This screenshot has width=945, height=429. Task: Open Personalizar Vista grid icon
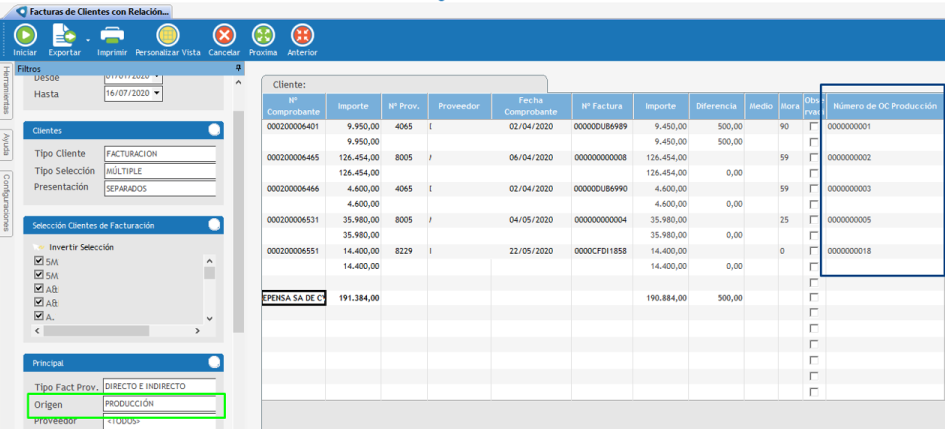coord(168,36)
